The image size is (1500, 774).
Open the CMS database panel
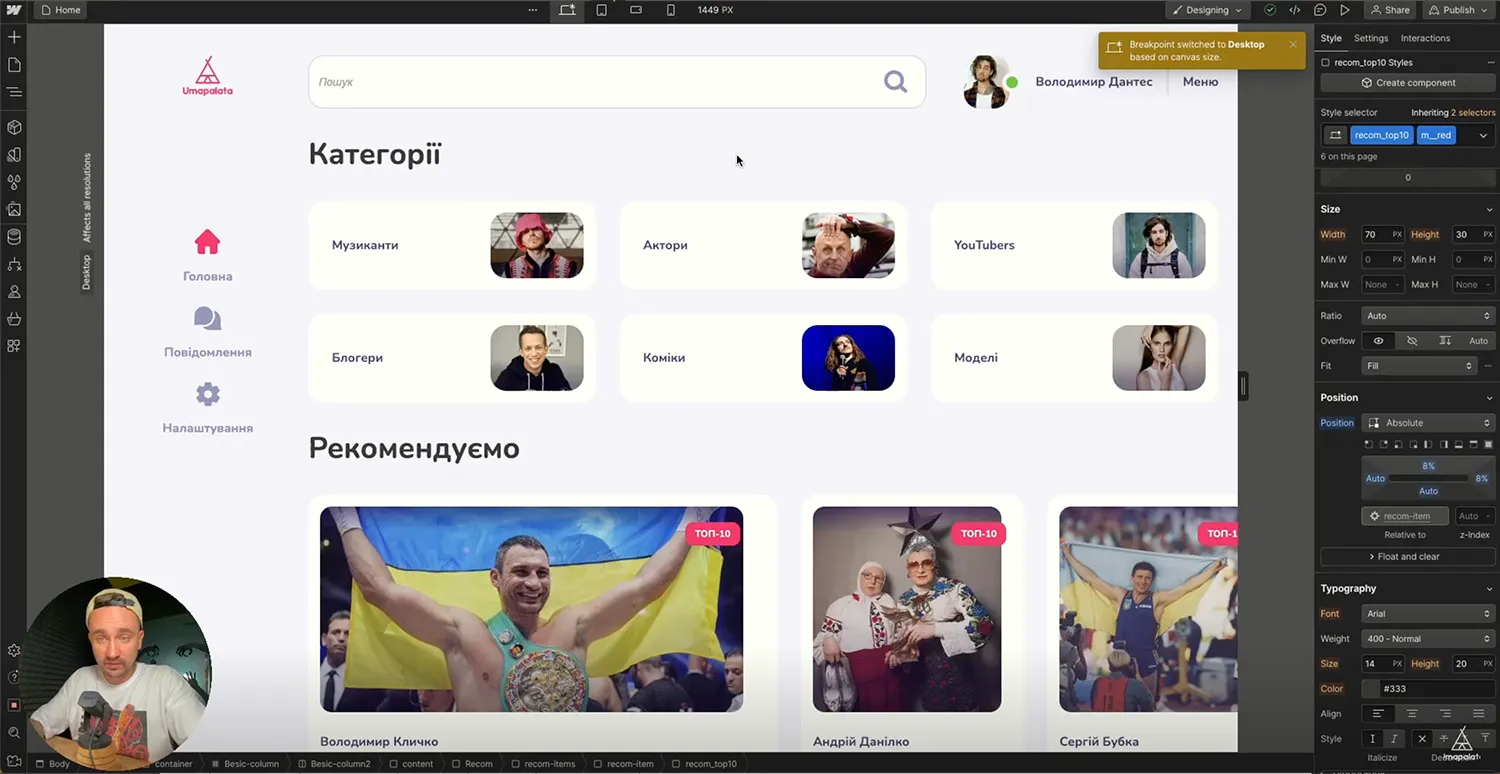pos(14,237)
